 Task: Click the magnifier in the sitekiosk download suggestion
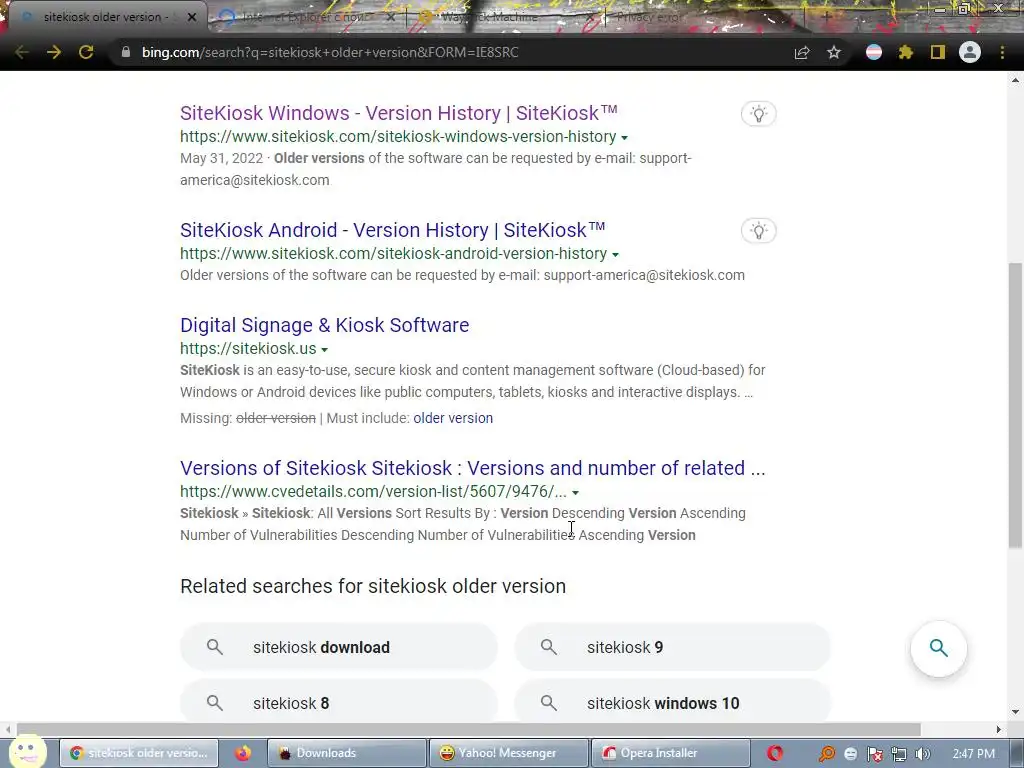[215, 647]
